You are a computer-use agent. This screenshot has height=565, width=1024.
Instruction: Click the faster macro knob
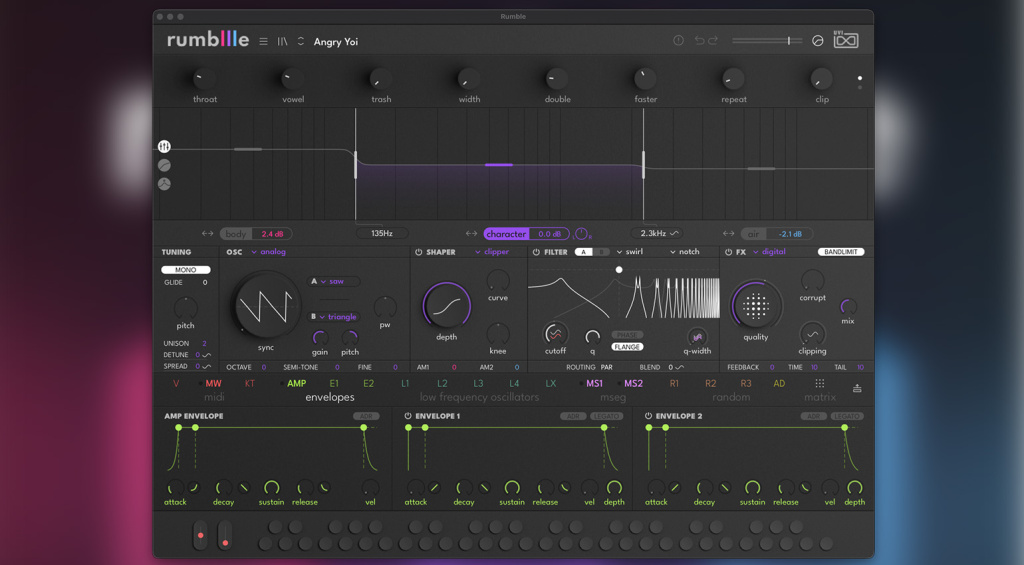645,78
